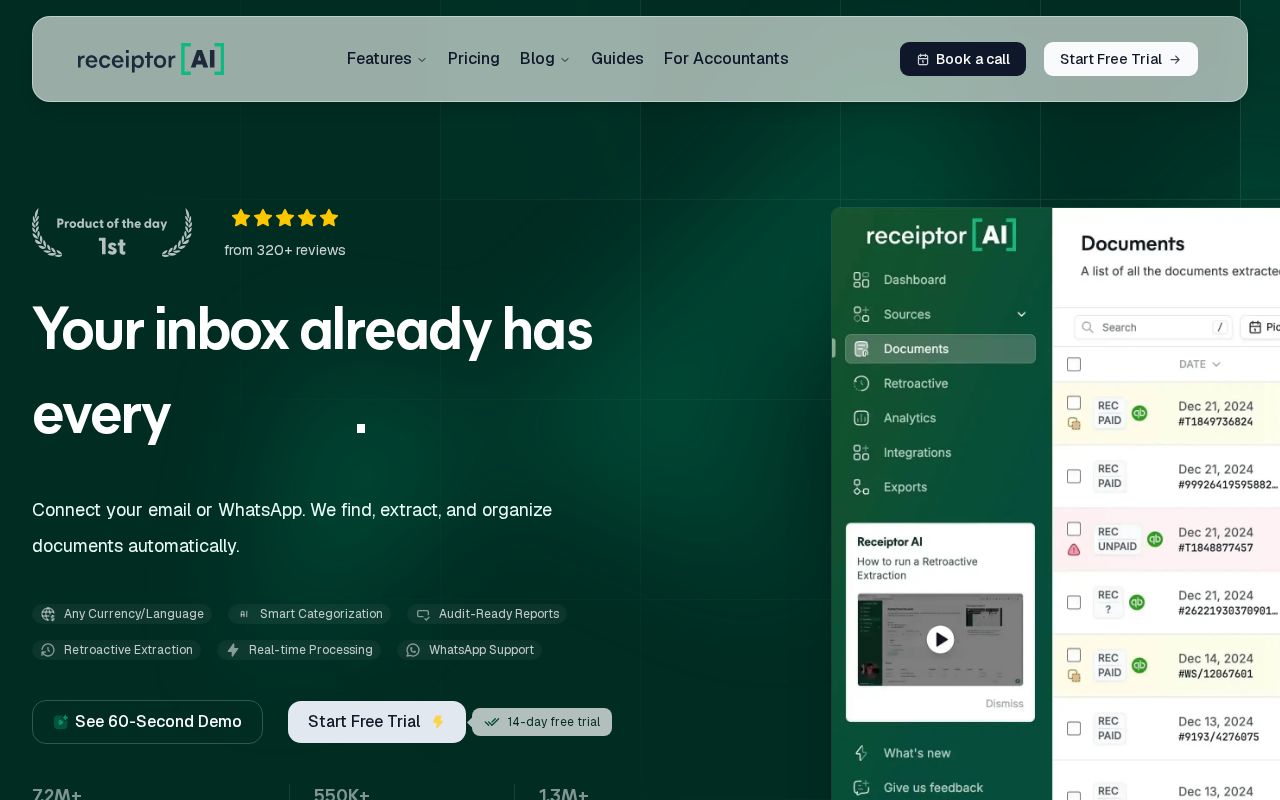Click the Book a call button
Screen dimensions: 1280x800
click(963, 59)
